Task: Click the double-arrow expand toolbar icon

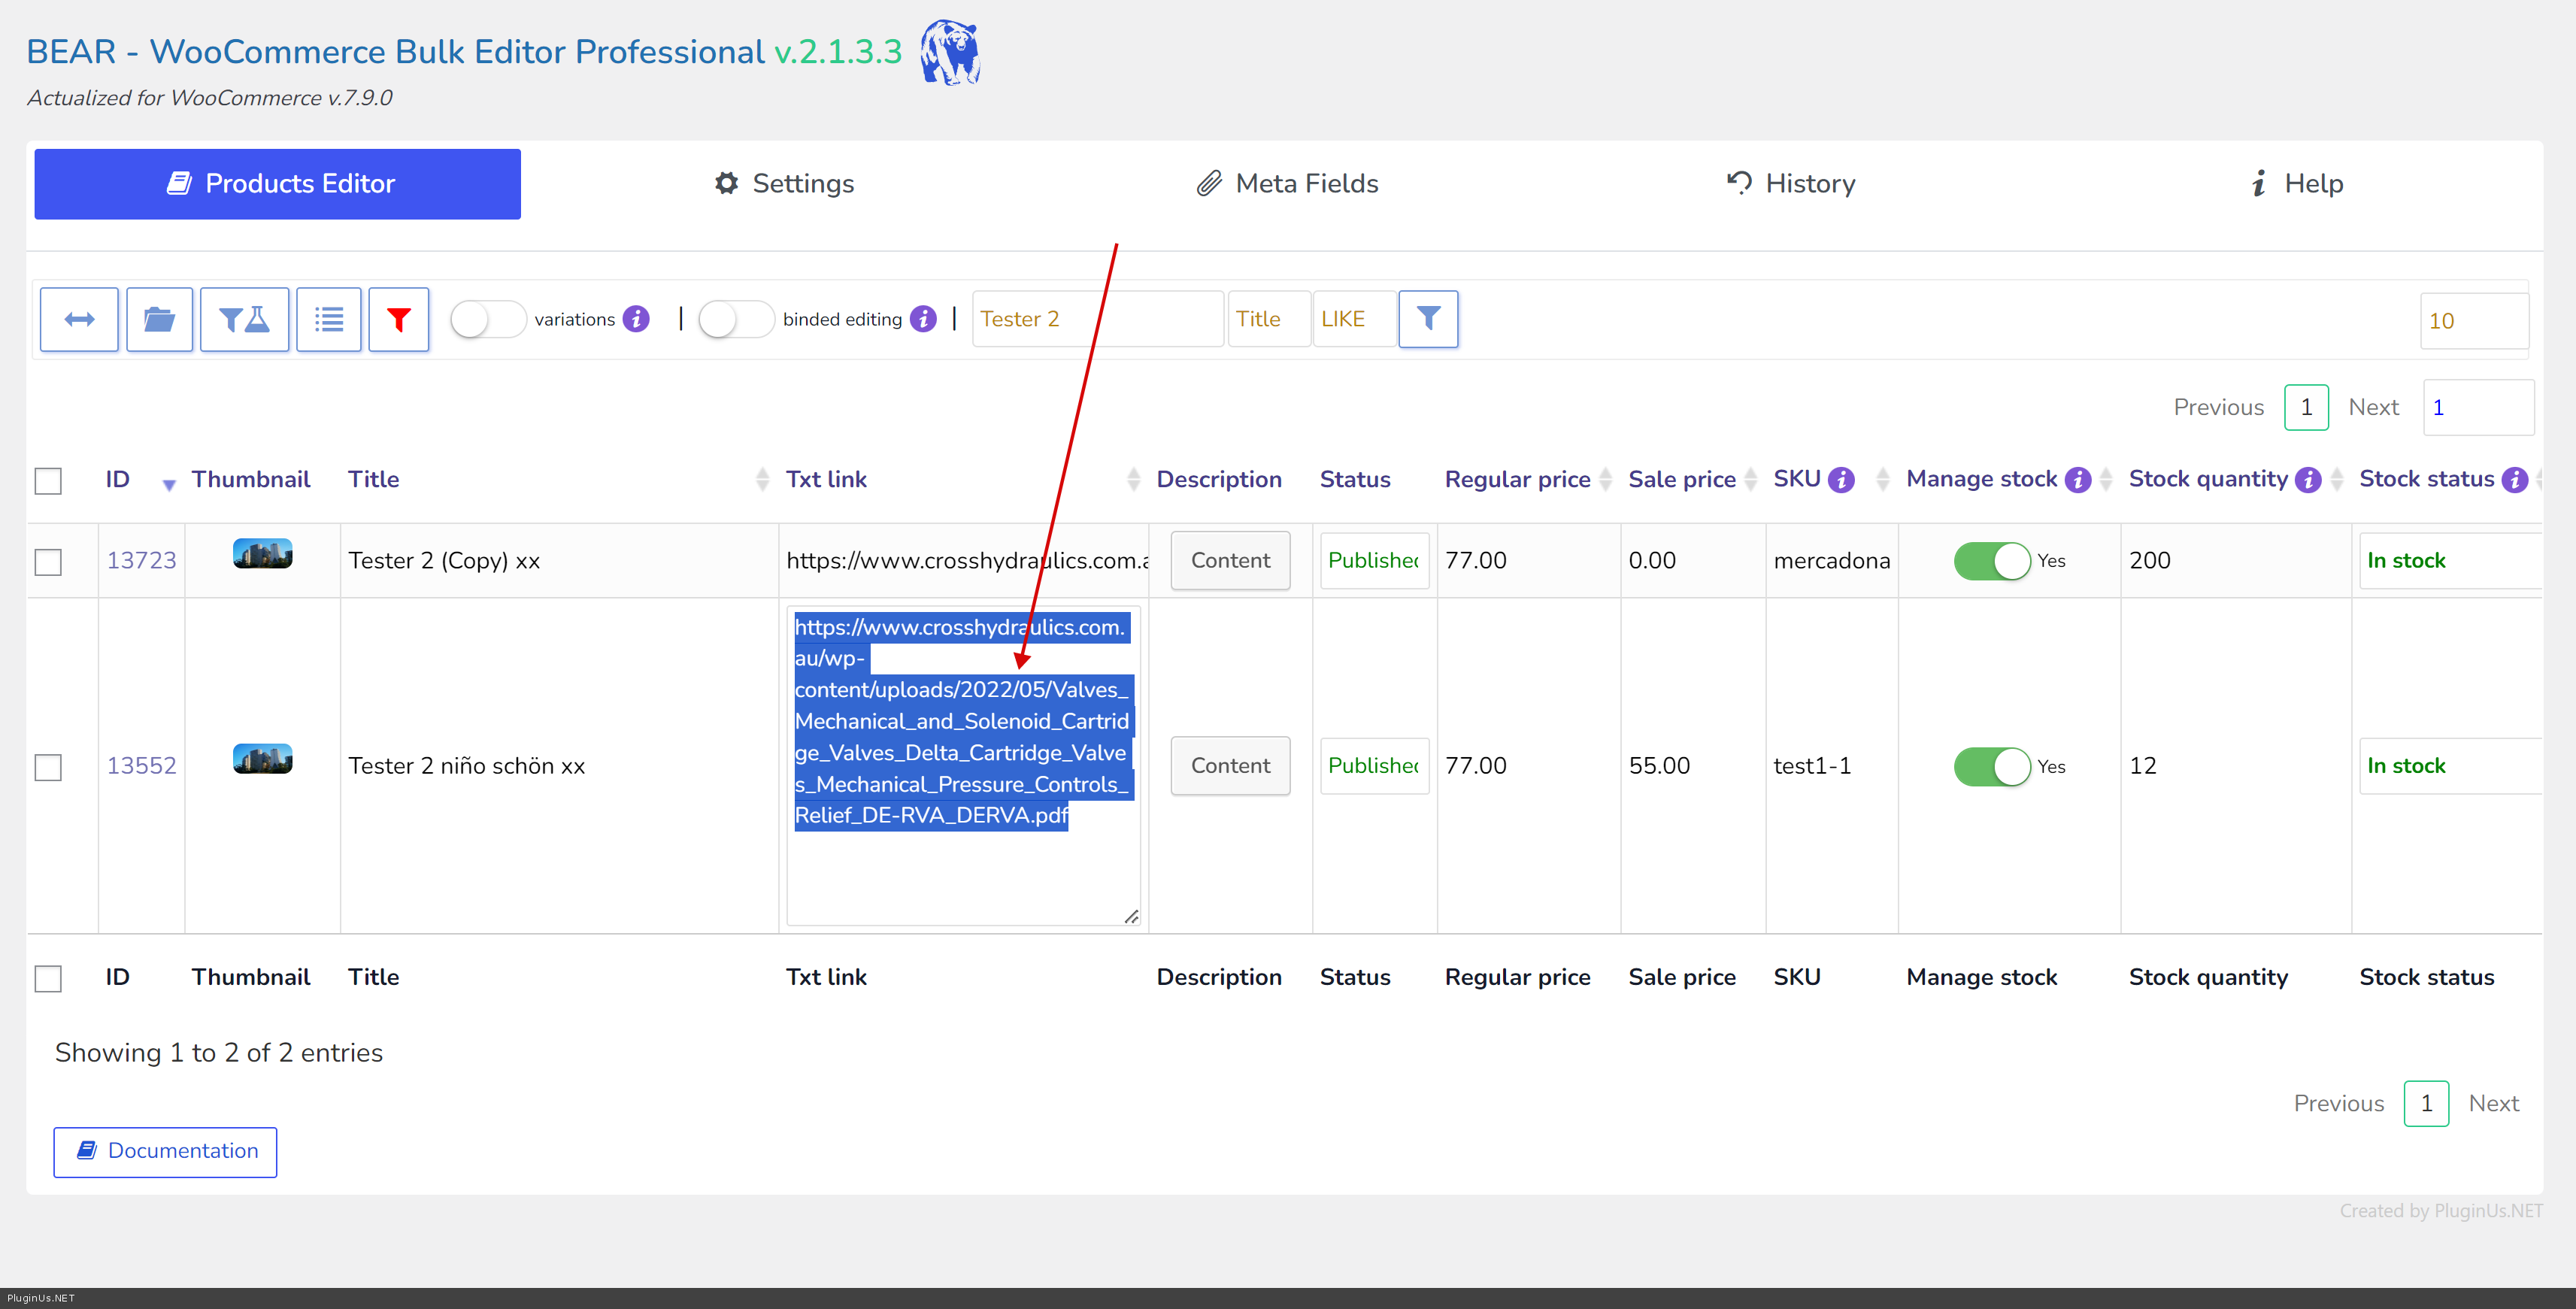Action: point(79,319)
